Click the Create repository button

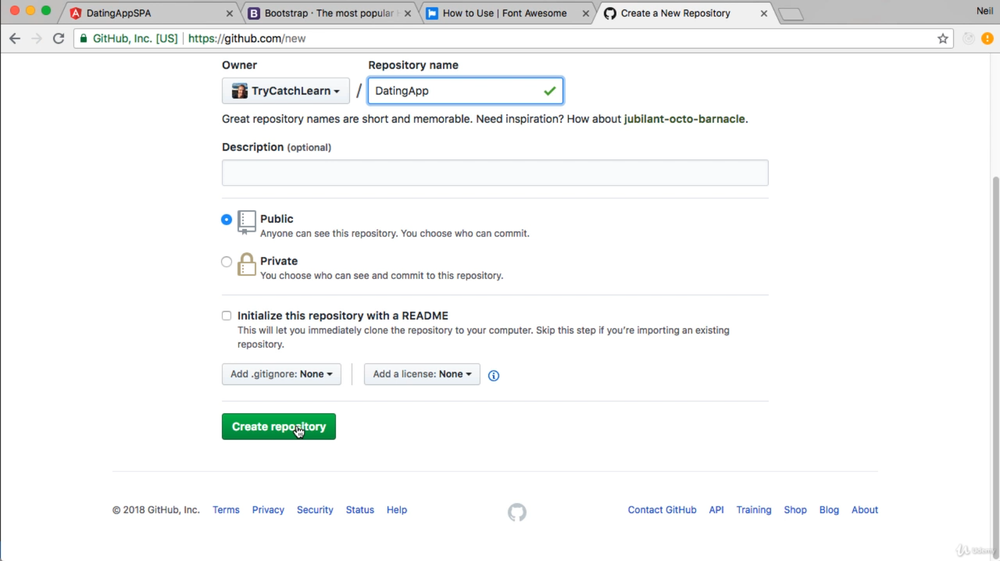click(279, 426)
